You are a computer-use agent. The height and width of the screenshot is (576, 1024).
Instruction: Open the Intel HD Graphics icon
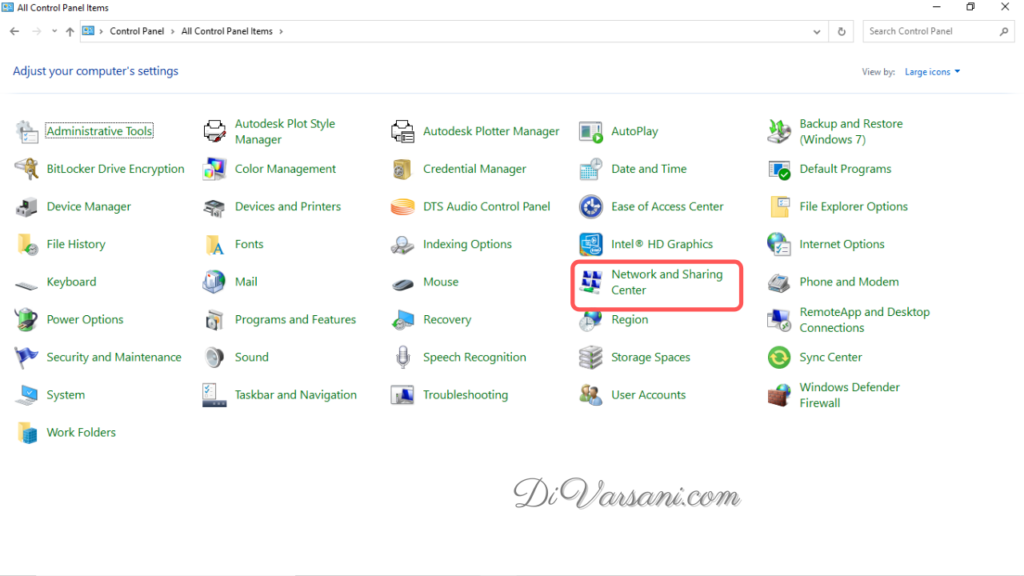pos(591,244)
